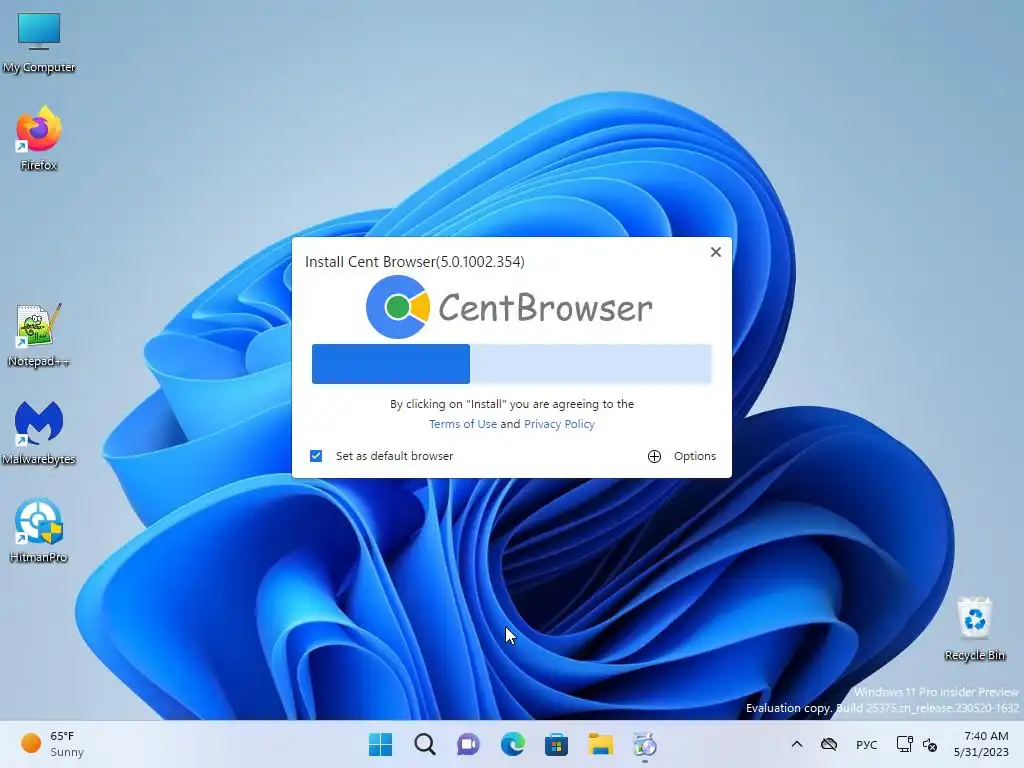Close the Cent Browser installer dialog
The width and height of the screenshot is (1024, 768).
click(x=716, y=252)
